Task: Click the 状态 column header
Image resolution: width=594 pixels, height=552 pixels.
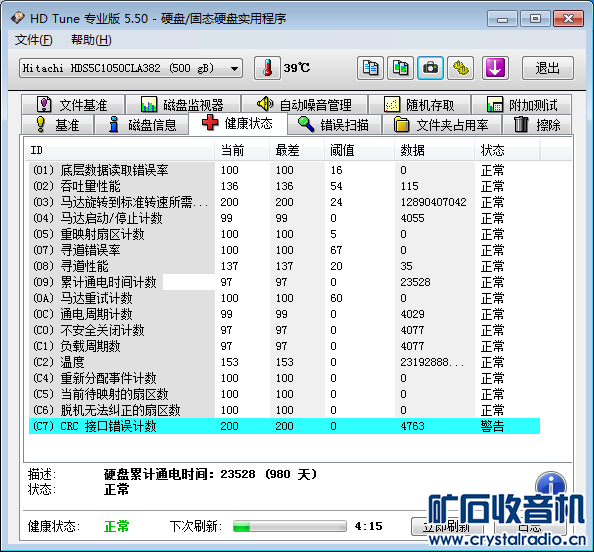Action: pyautogui.click(x=507, y=150)
